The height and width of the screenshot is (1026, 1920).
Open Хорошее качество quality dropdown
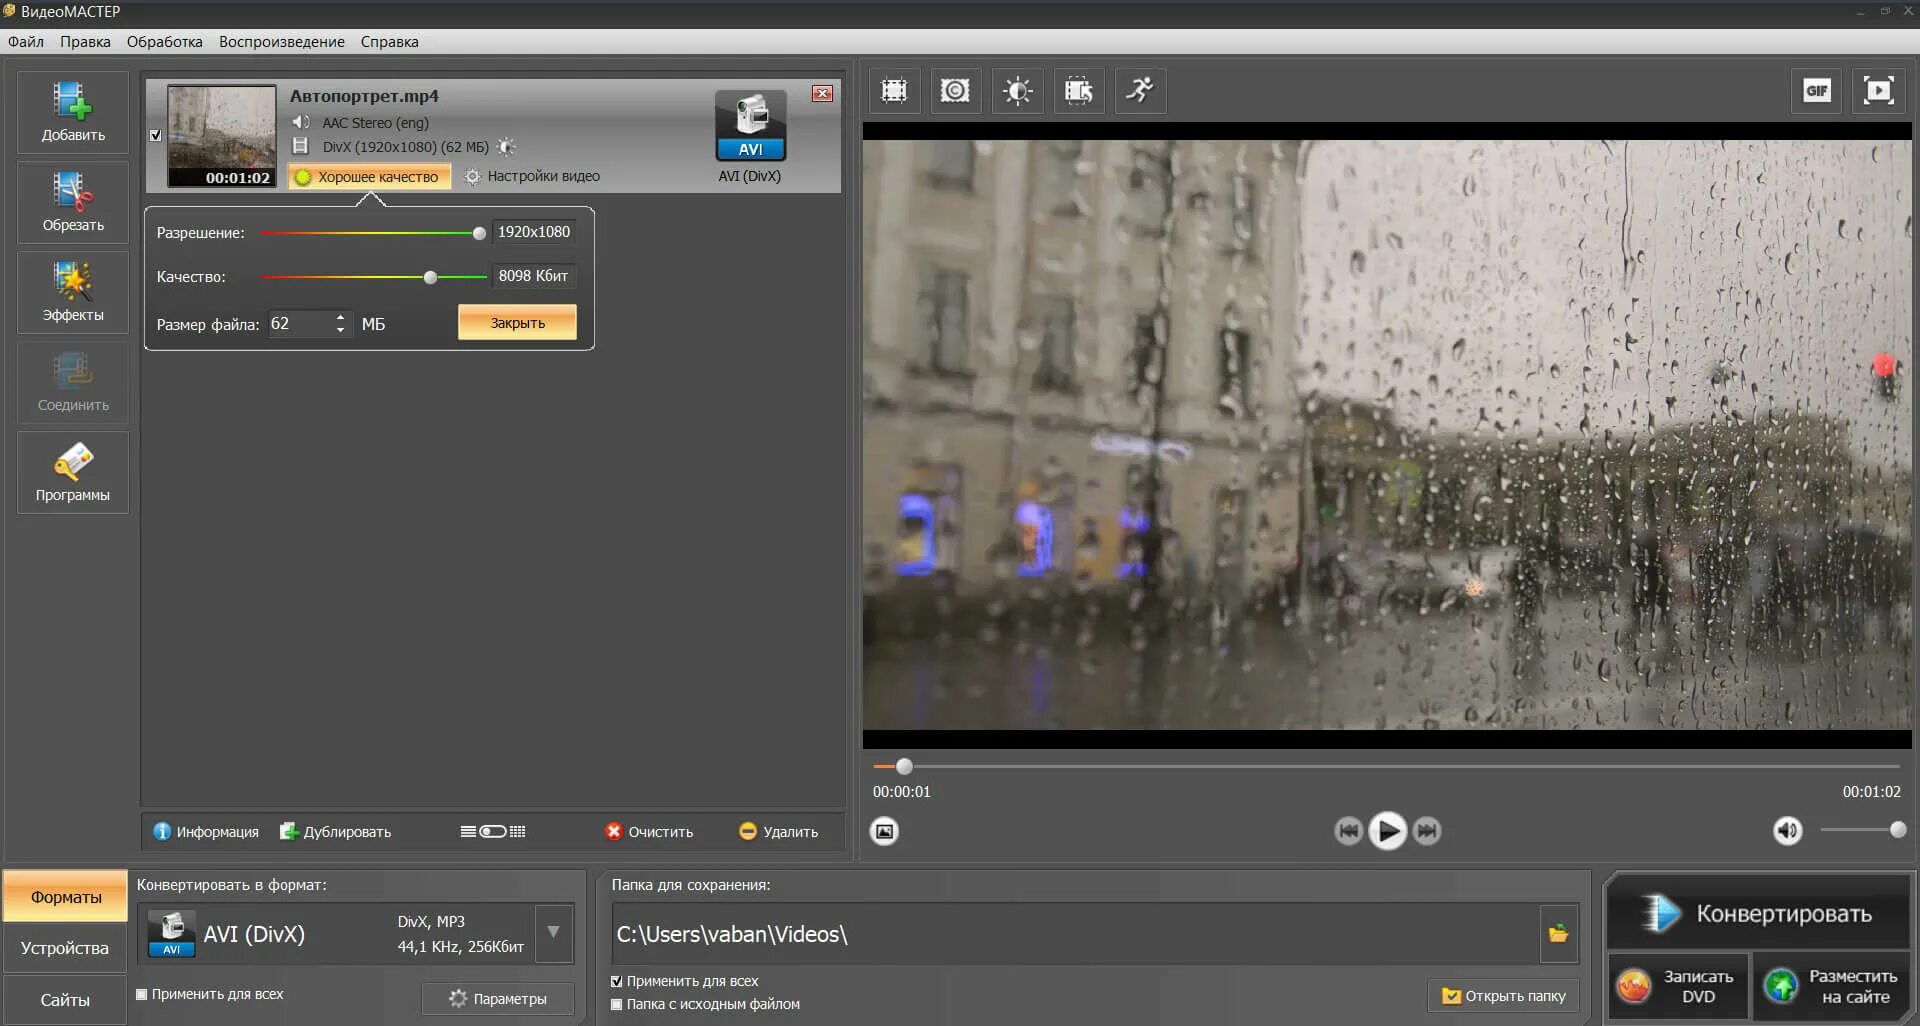tap(369, 177)
